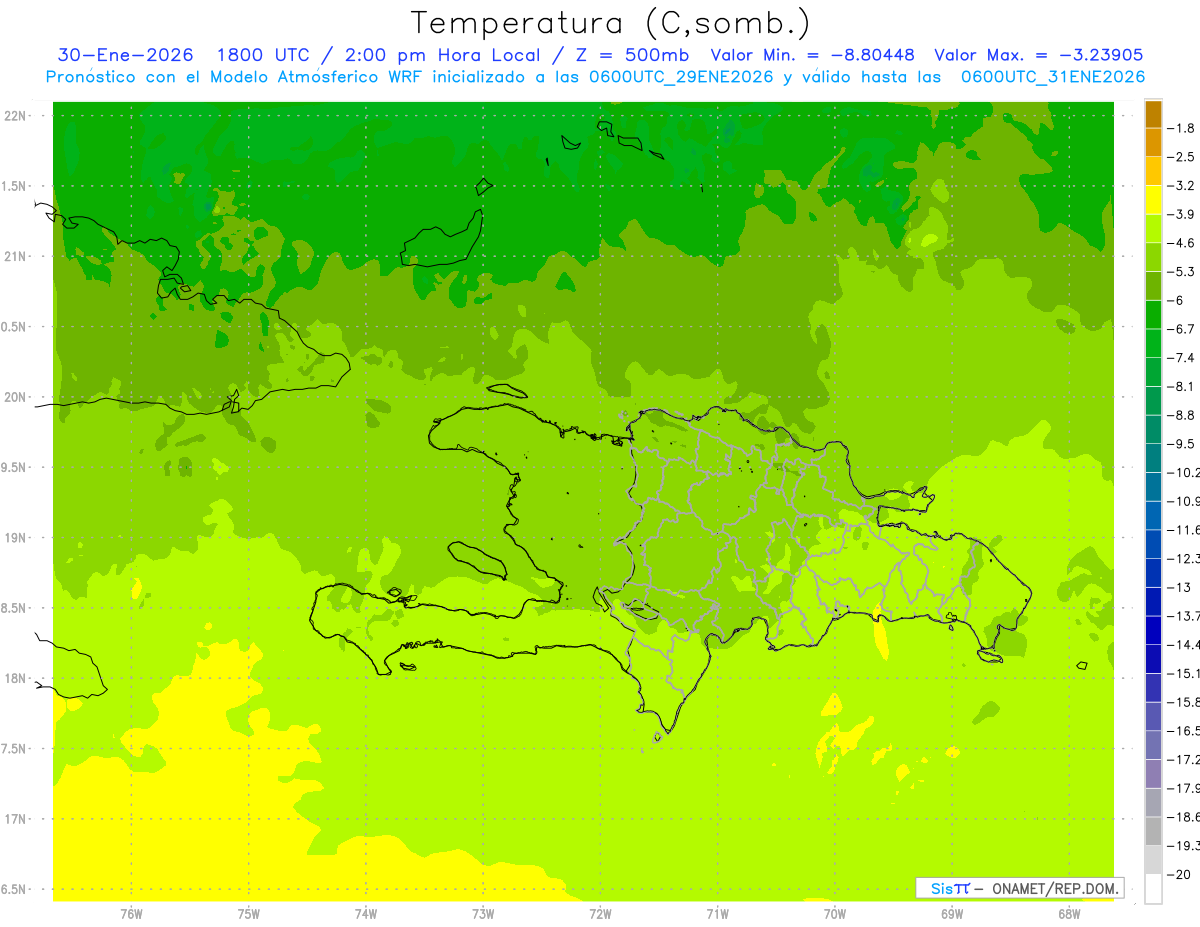Image resolution: width=1200 pixels, height=927 pixels.
Task: Click the '75W' longitude label
Action: coord(248,913)
